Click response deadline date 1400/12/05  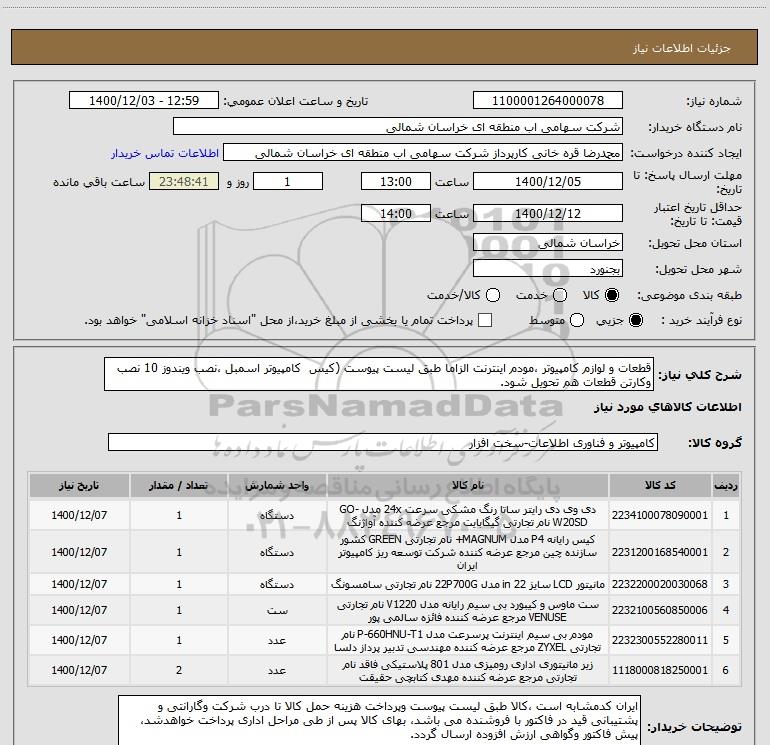coord(548,181)
